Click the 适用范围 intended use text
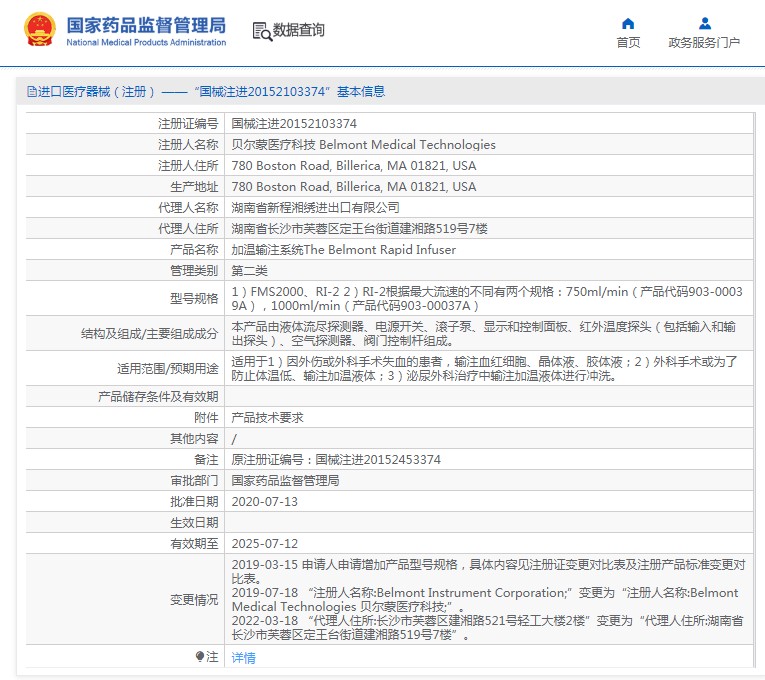The width and height of the screenshot is (765, 680). pos(484,369)
